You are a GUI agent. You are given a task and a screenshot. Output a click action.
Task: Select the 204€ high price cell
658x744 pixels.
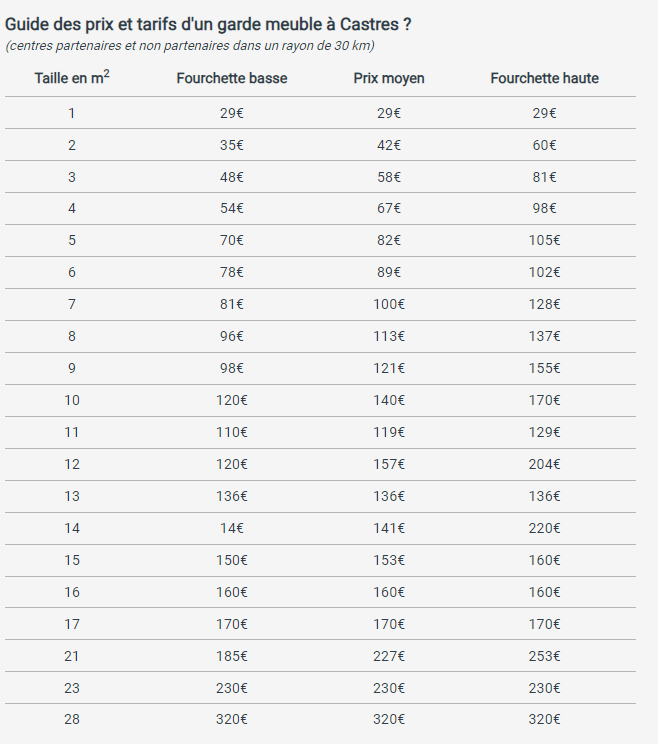pyautogui.click(x=544, y=464)
